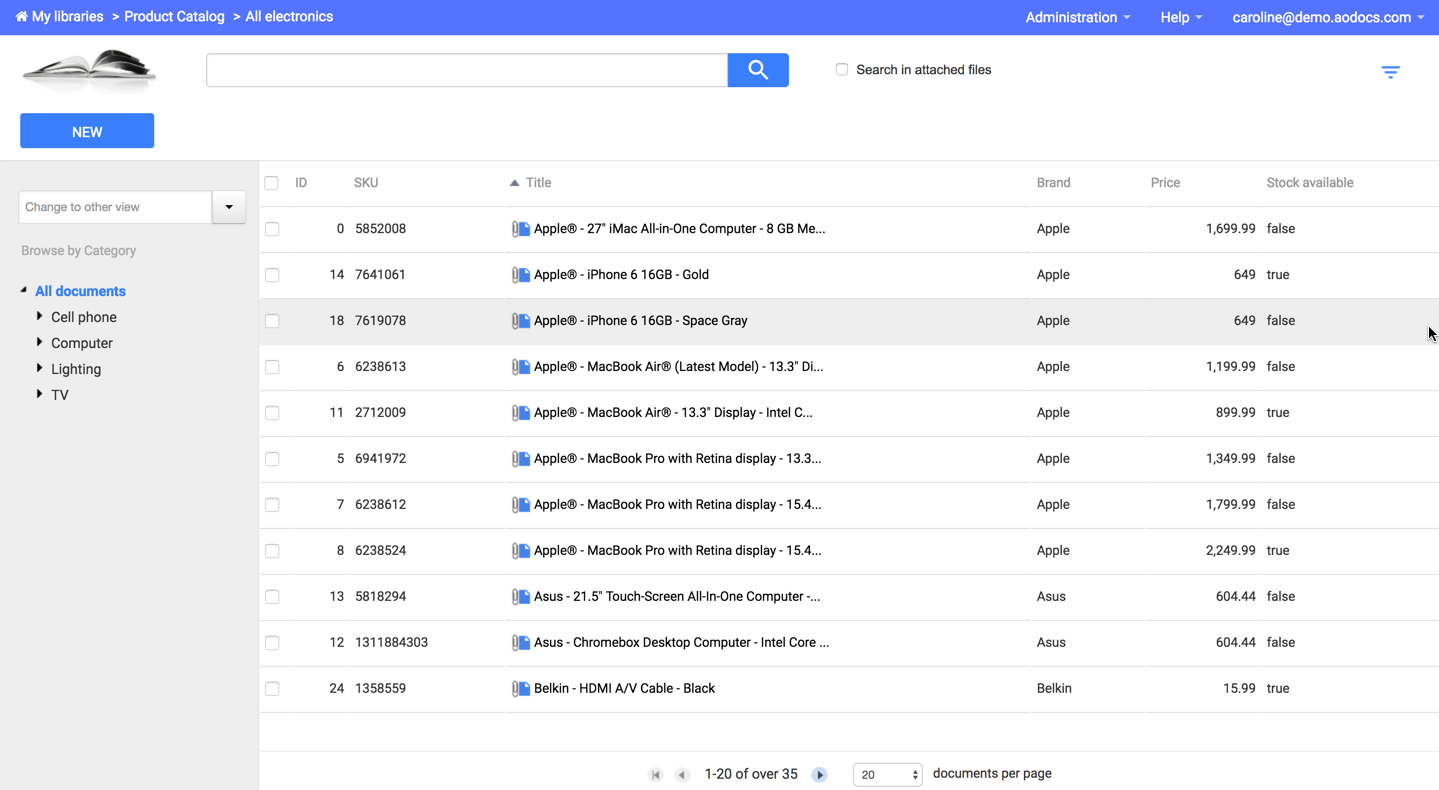Open Apple iPhone 6 16GB - Gold title
Image resolution: width=1439 pixels, height=790 pixels.
click(x=621, y=275)
